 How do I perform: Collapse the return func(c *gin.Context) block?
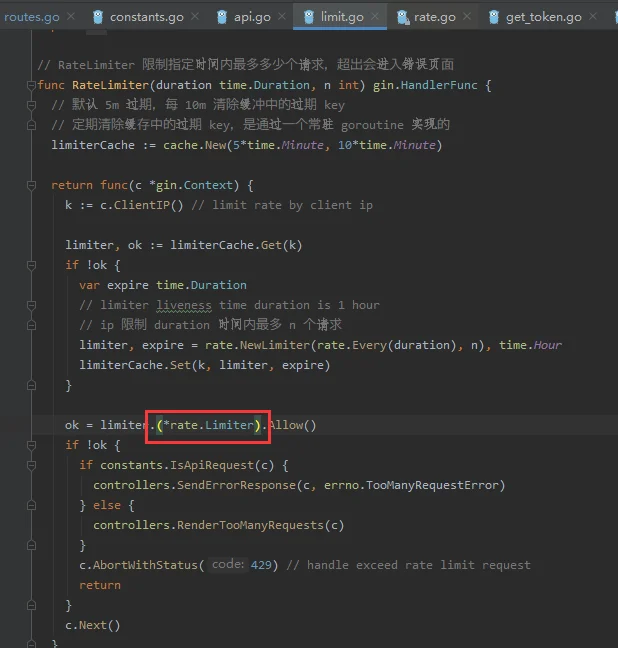pyautogui.click(x=31, y=185)
